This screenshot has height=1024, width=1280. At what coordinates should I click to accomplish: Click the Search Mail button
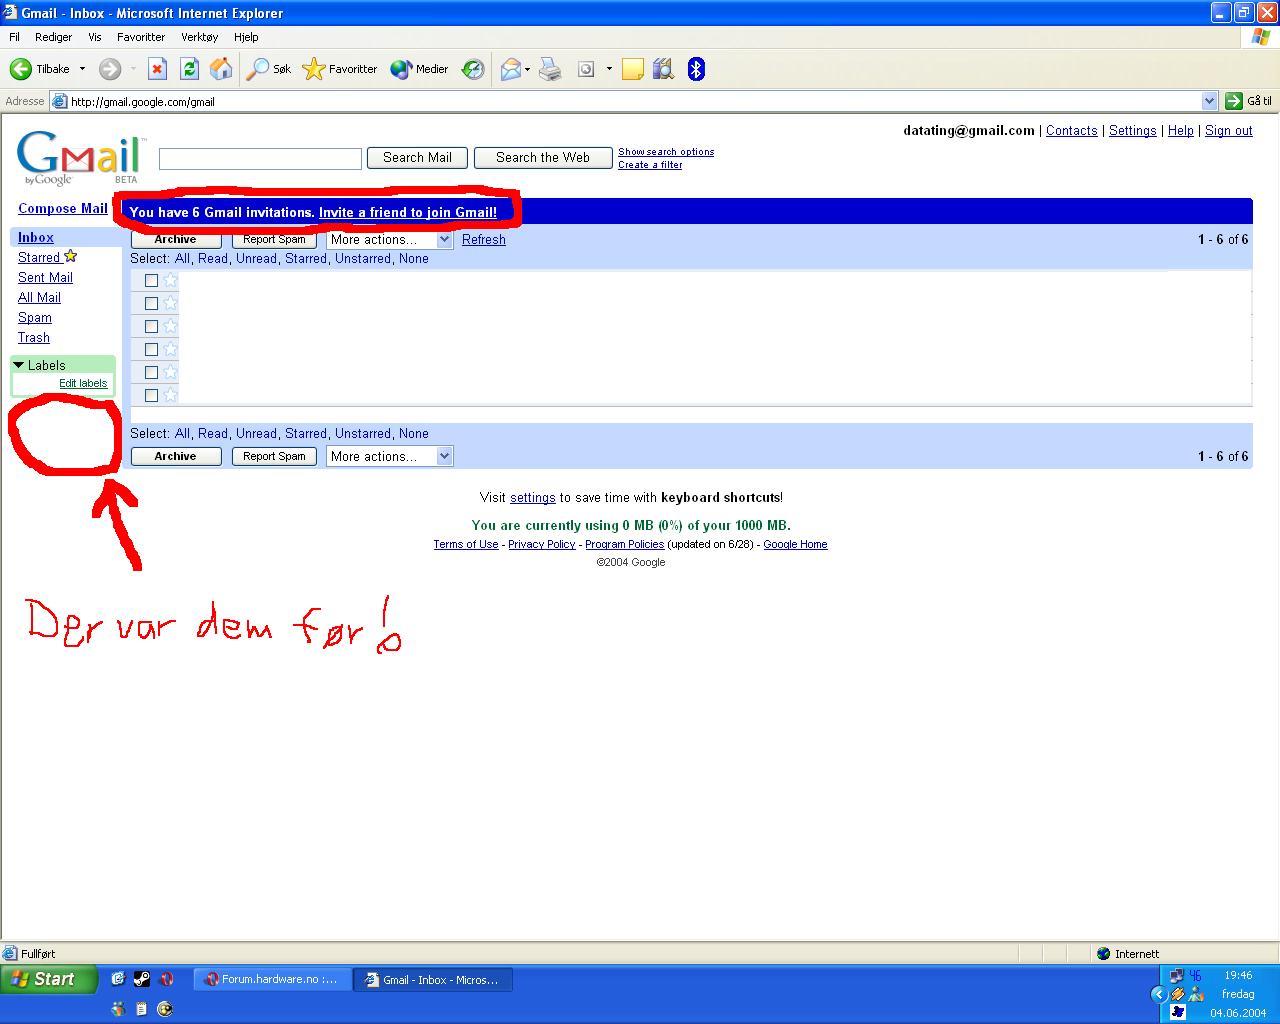coord(417,158)
